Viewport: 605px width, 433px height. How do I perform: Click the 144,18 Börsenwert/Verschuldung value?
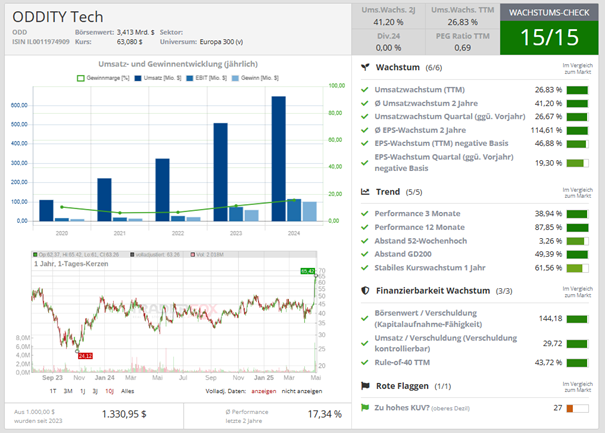click(551, 318)
